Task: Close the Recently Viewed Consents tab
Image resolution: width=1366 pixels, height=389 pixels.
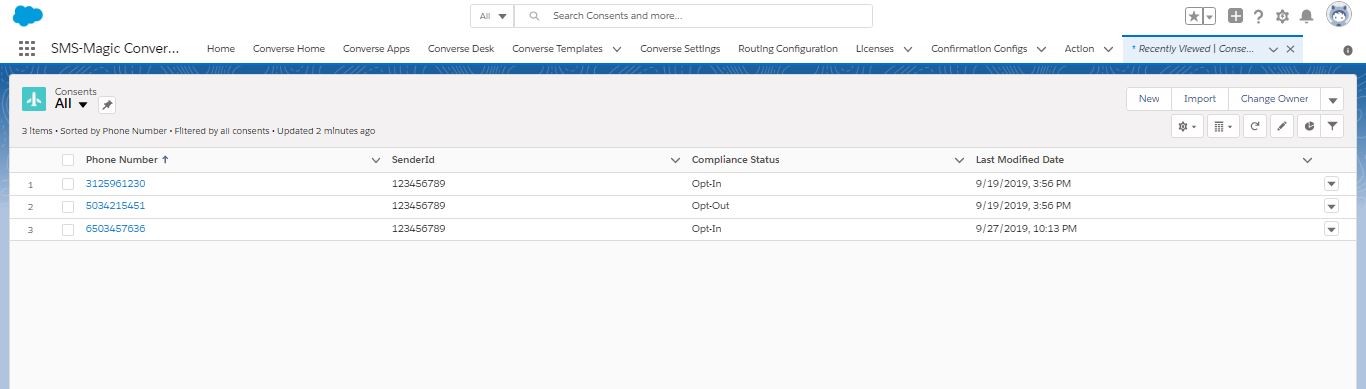Action: pos(1290,48)
